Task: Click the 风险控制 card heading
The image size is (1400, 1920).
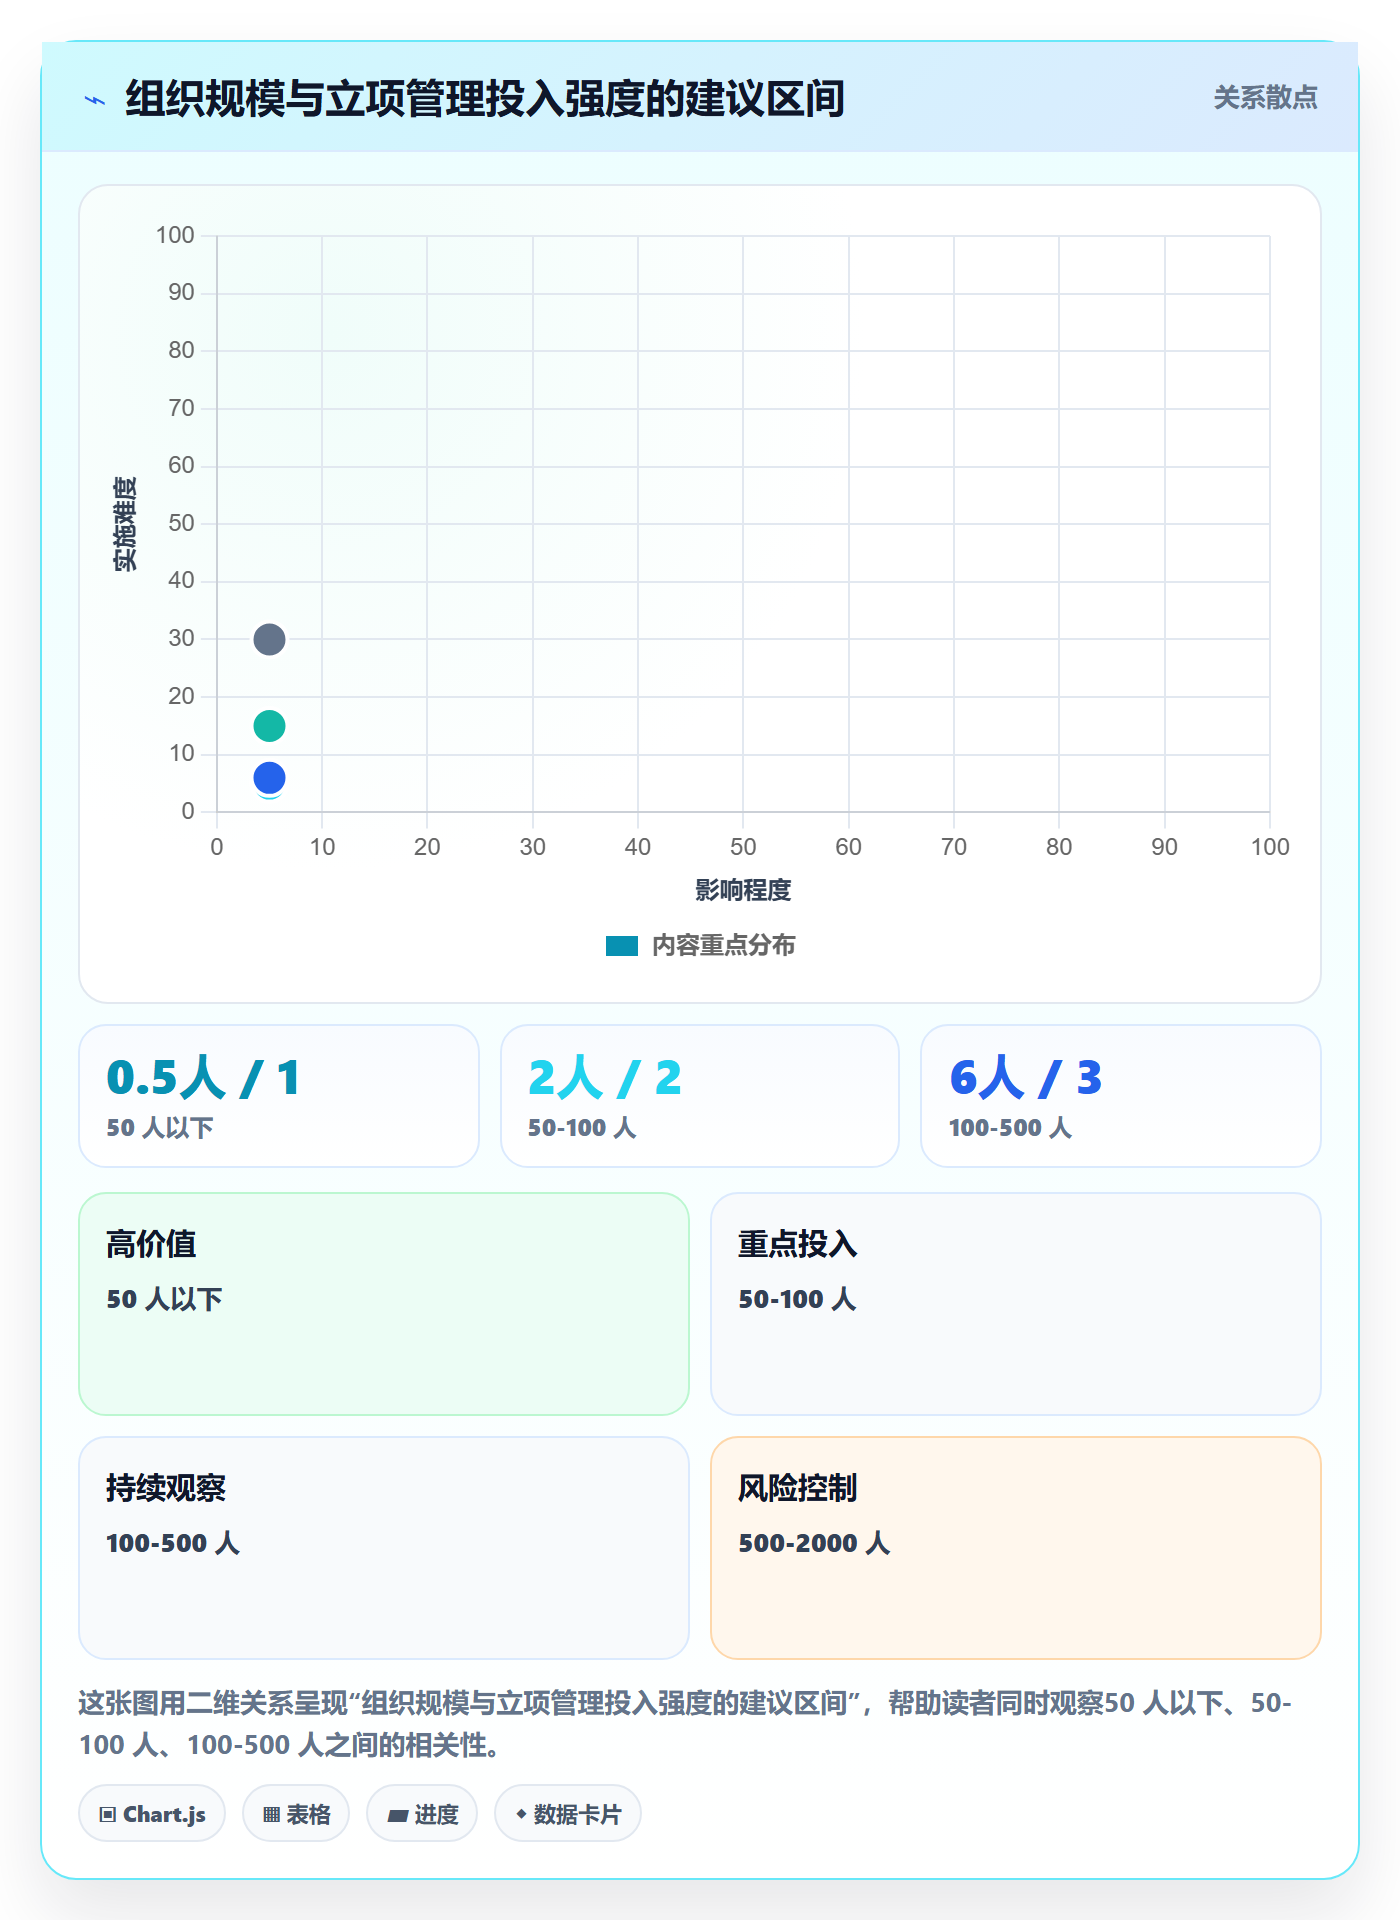Action: point(798,1488)
